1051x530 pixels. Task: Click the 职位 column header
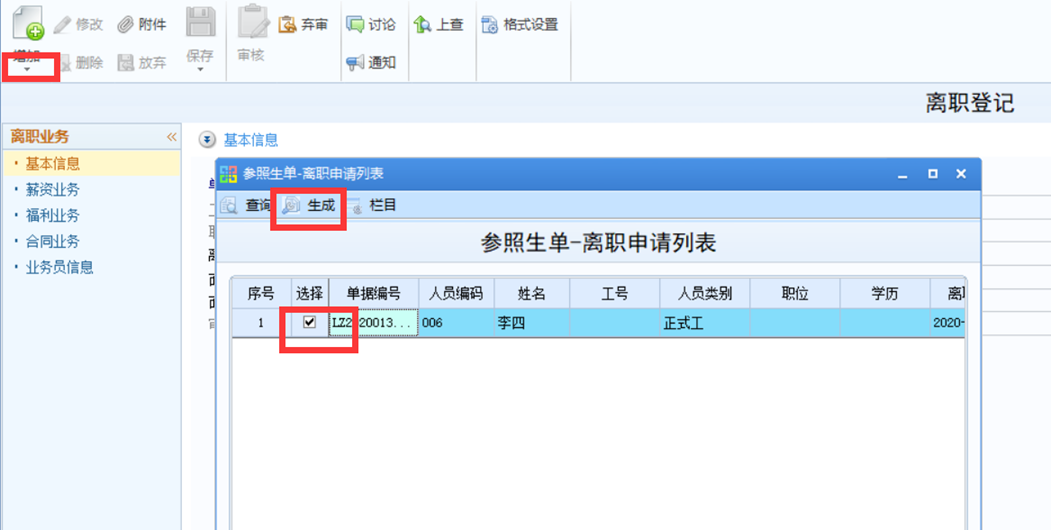click(795, 293)
